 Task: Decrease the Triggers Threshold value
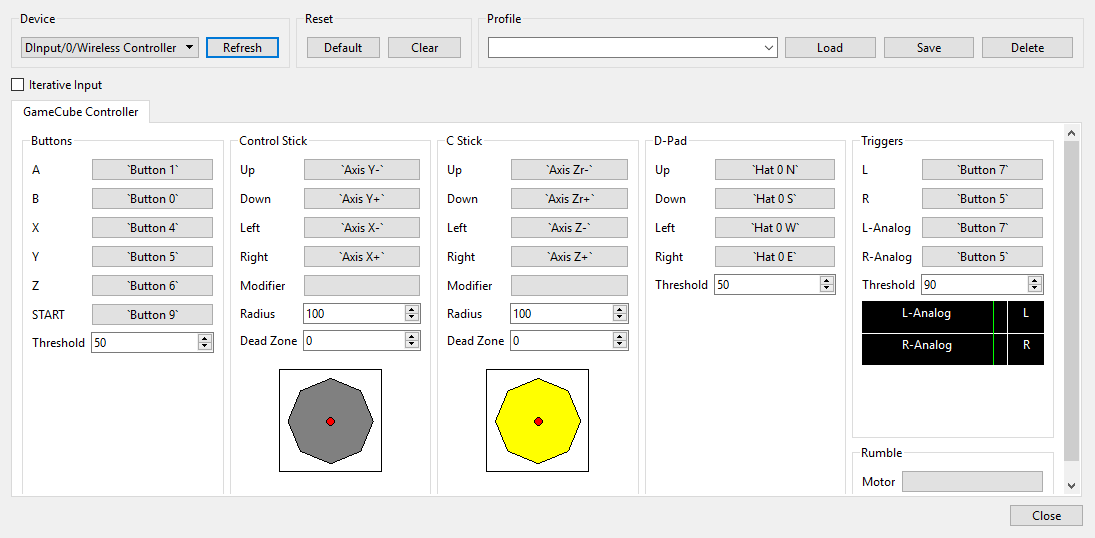1035,289
